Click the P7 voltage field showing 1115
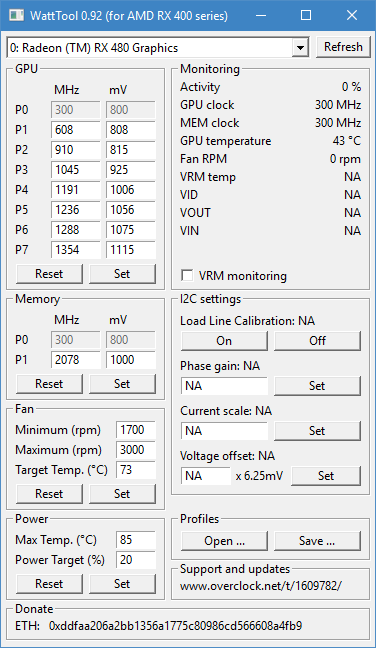 point(131,250)
